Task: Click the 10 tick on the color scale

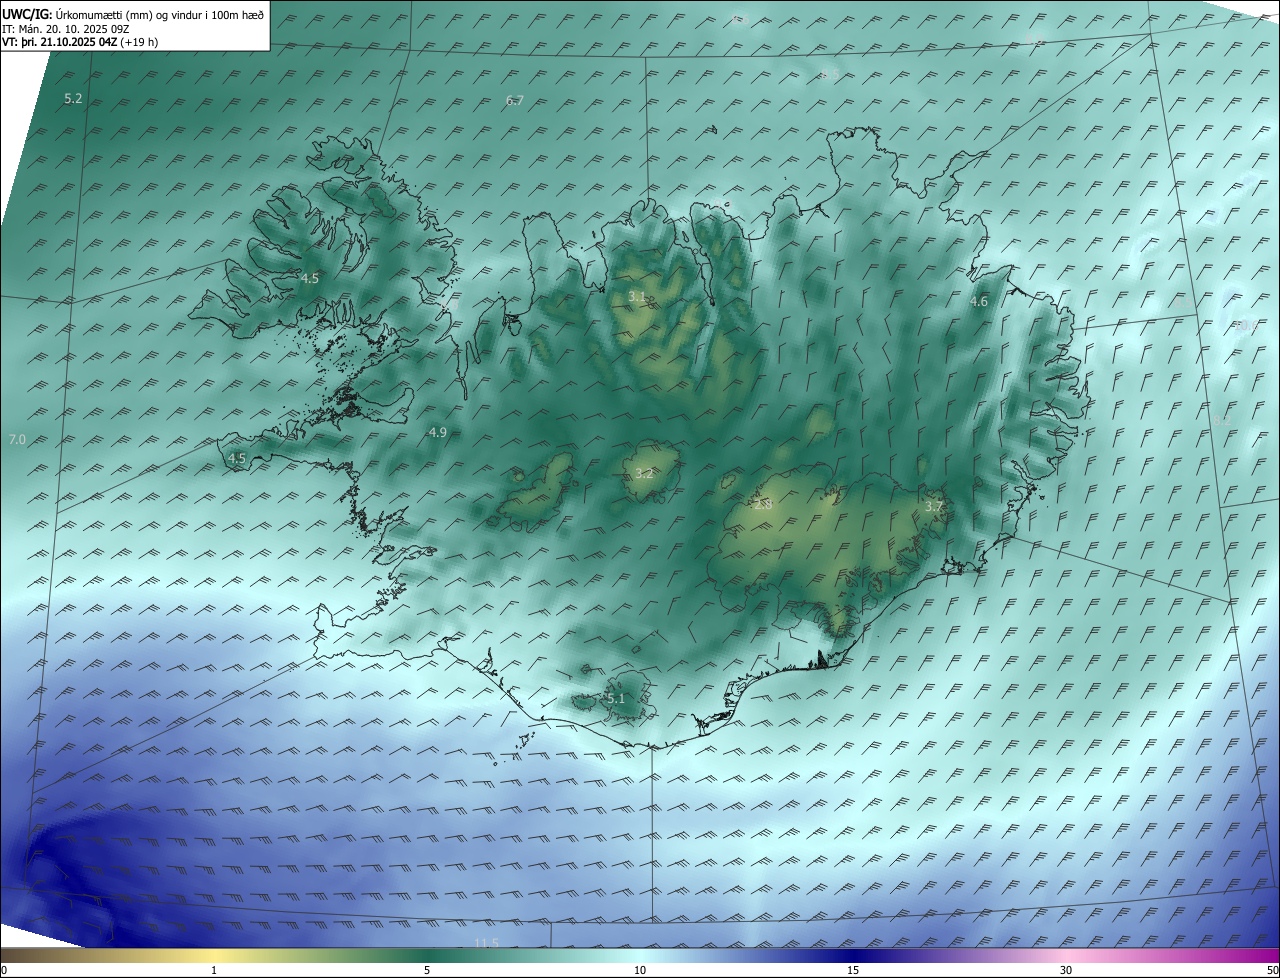Action: 640,970
